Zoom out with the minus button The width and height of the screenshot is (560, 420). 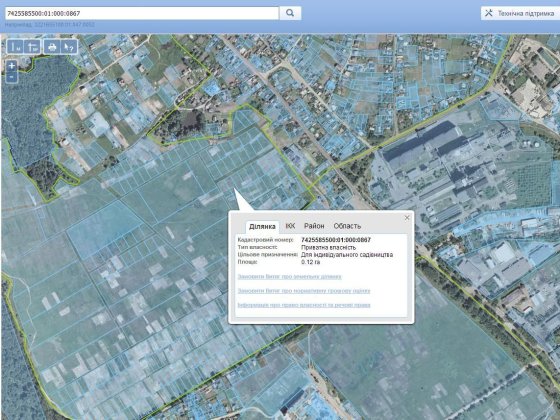[x=12, y=77]
